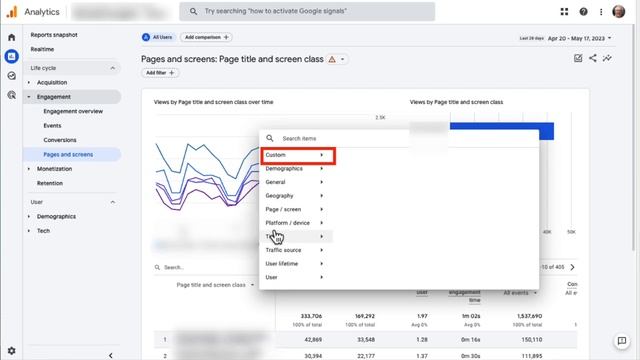The height and width of the screenshot is (360, 640).
Task: Collapse the left navigation panel
Action: 110,356
